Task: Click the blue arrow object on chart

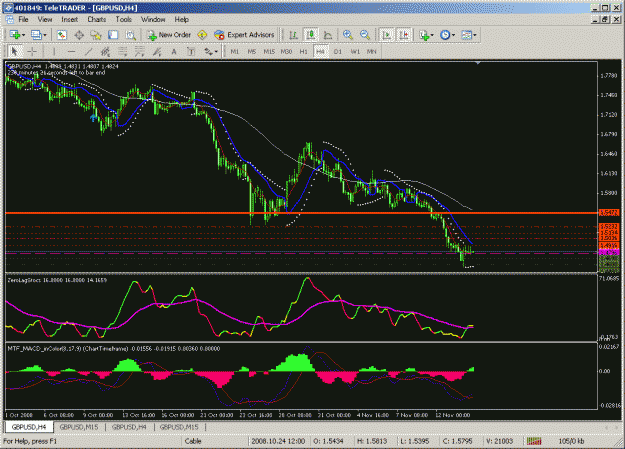Action: click(x=93, y=118)
